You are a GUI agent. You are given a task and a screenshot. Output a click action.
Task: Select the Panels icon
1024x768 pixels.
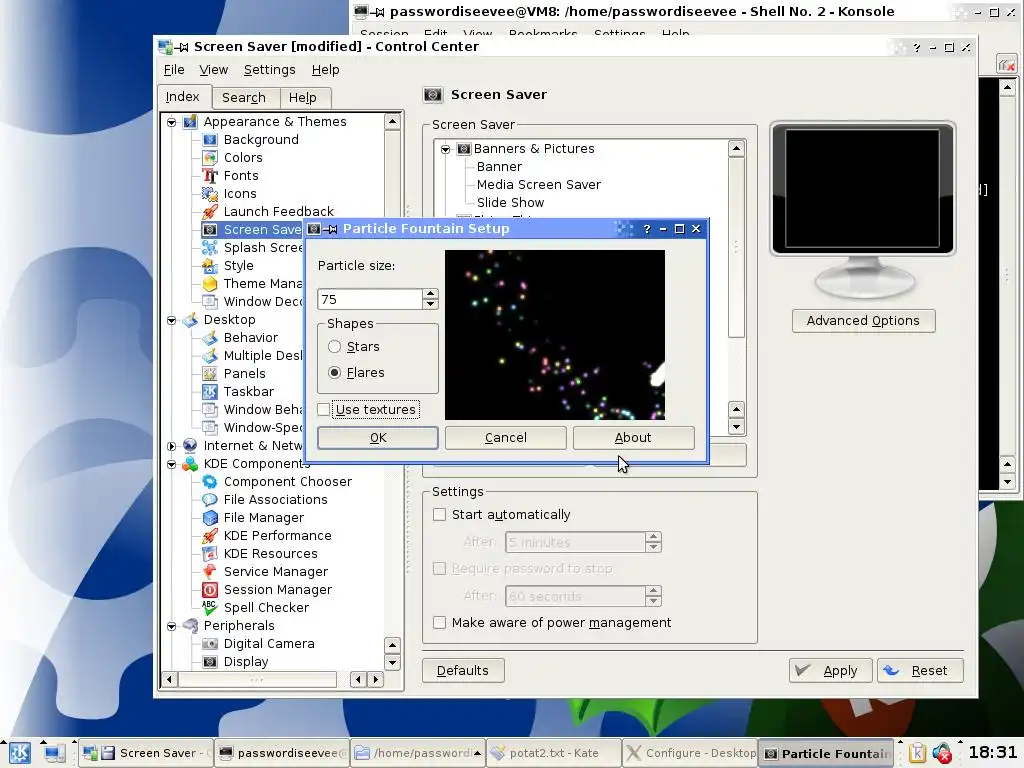click(210, 374)
